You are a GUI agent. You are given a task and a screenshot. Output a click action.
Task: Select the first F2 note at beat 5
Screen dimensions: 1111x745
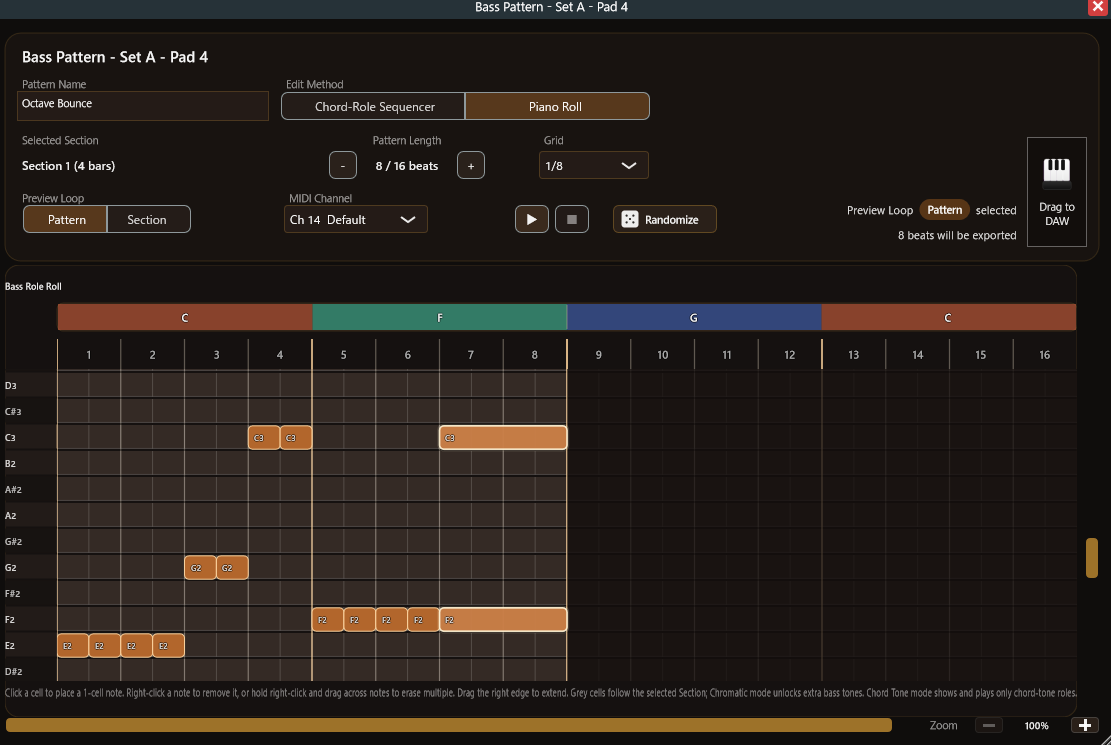click(x=328, y=620)
